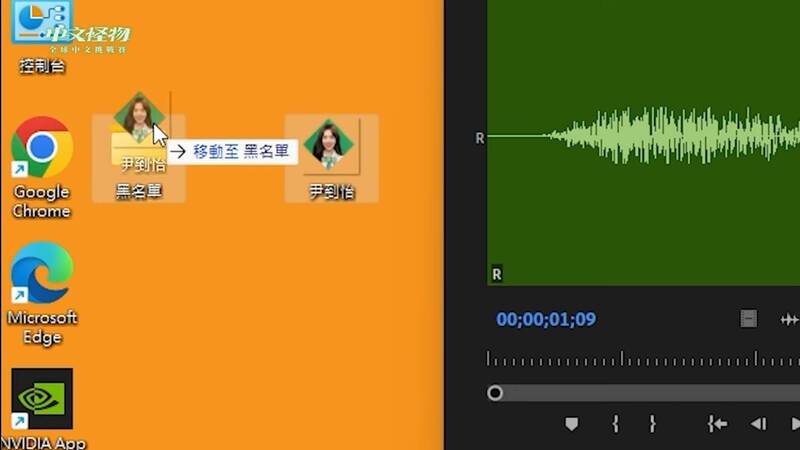Viewport: 800px width, 450px height.
Task: Click the Drag Audio Only waveform icon
Action: (x=788, y=319)
